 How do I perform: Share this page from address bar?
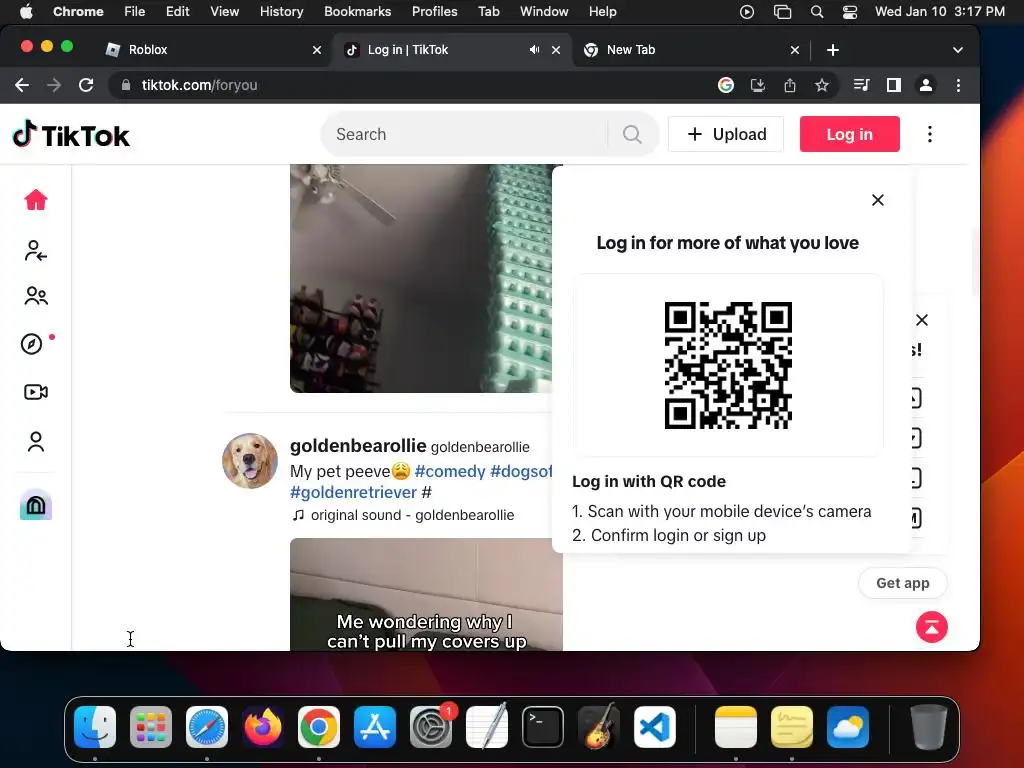(790, 85)
